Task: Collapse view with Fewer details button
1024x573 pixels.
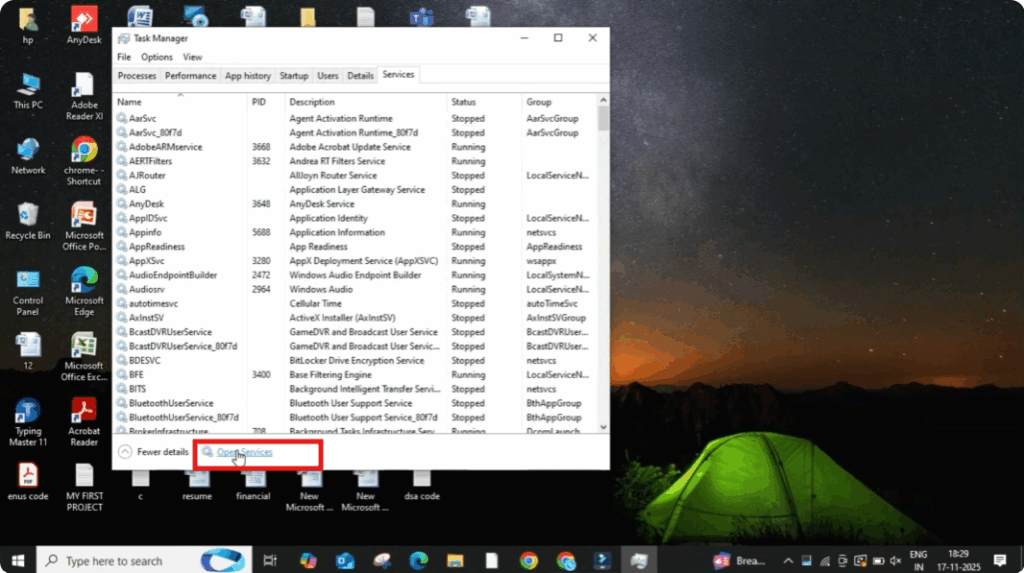Action: coord(154,452)
